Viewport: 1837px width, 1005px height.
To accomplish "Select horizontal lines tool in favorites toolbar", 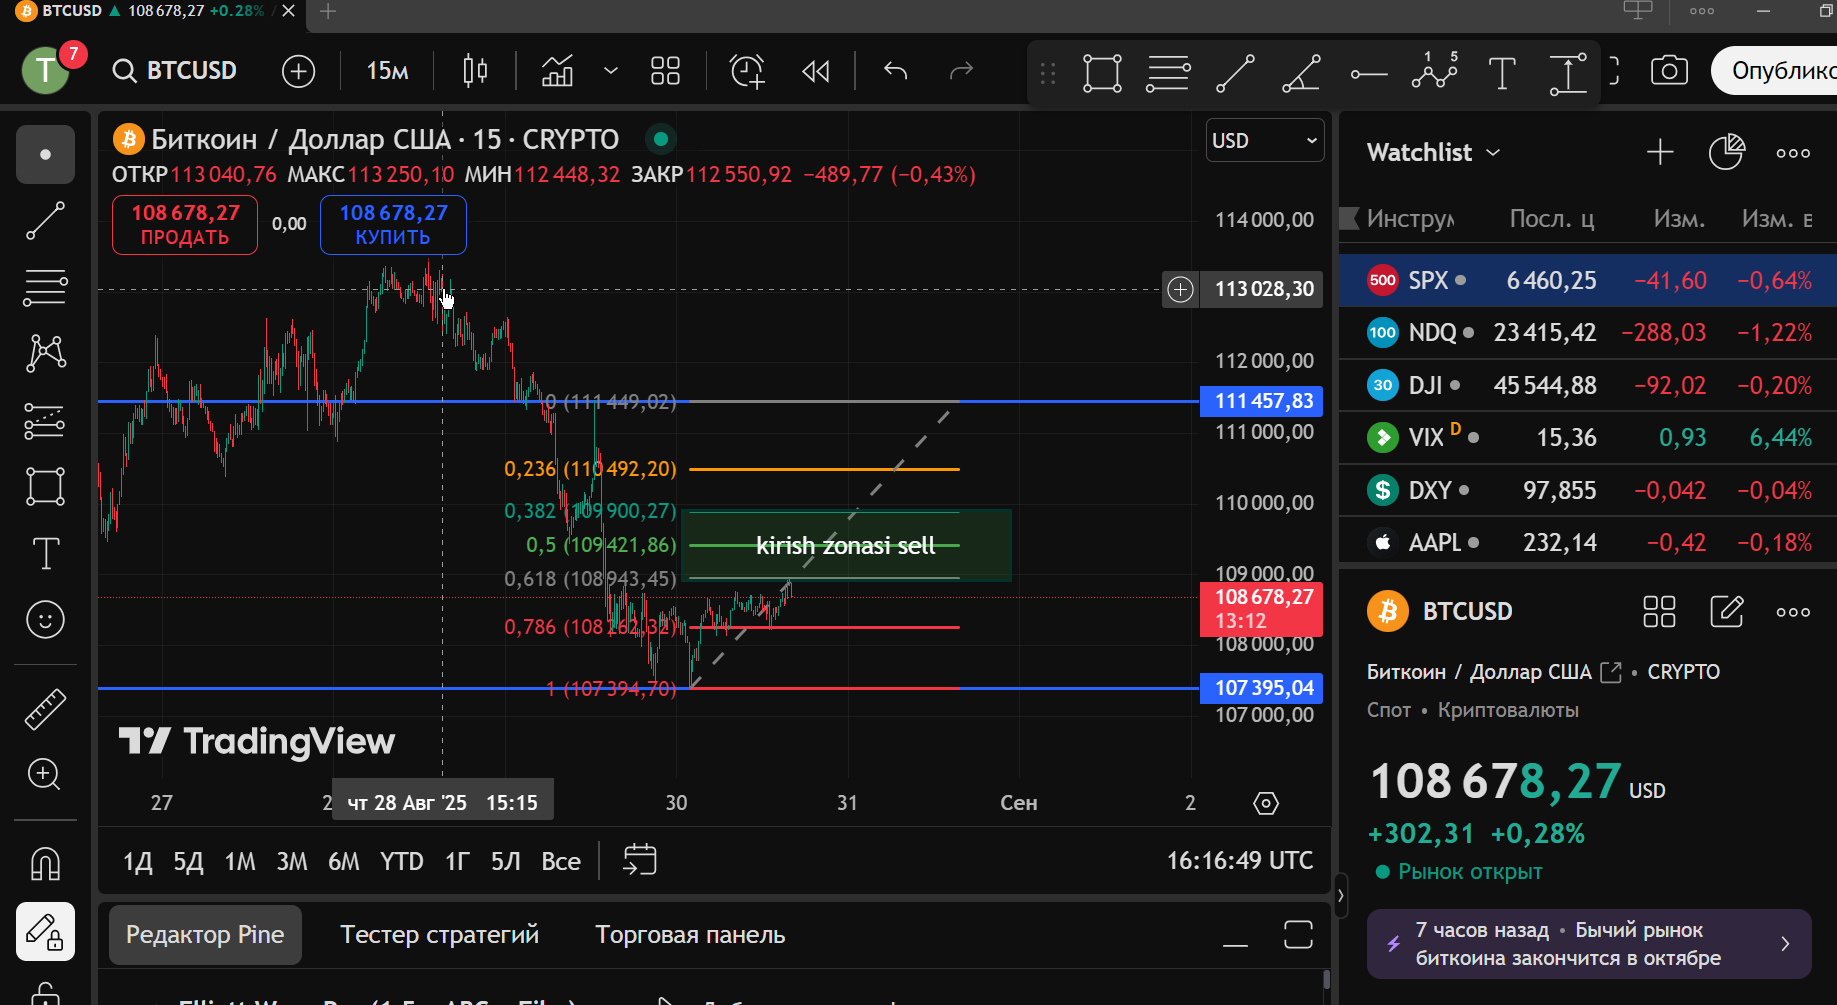I will click(x=1168, y=73).
